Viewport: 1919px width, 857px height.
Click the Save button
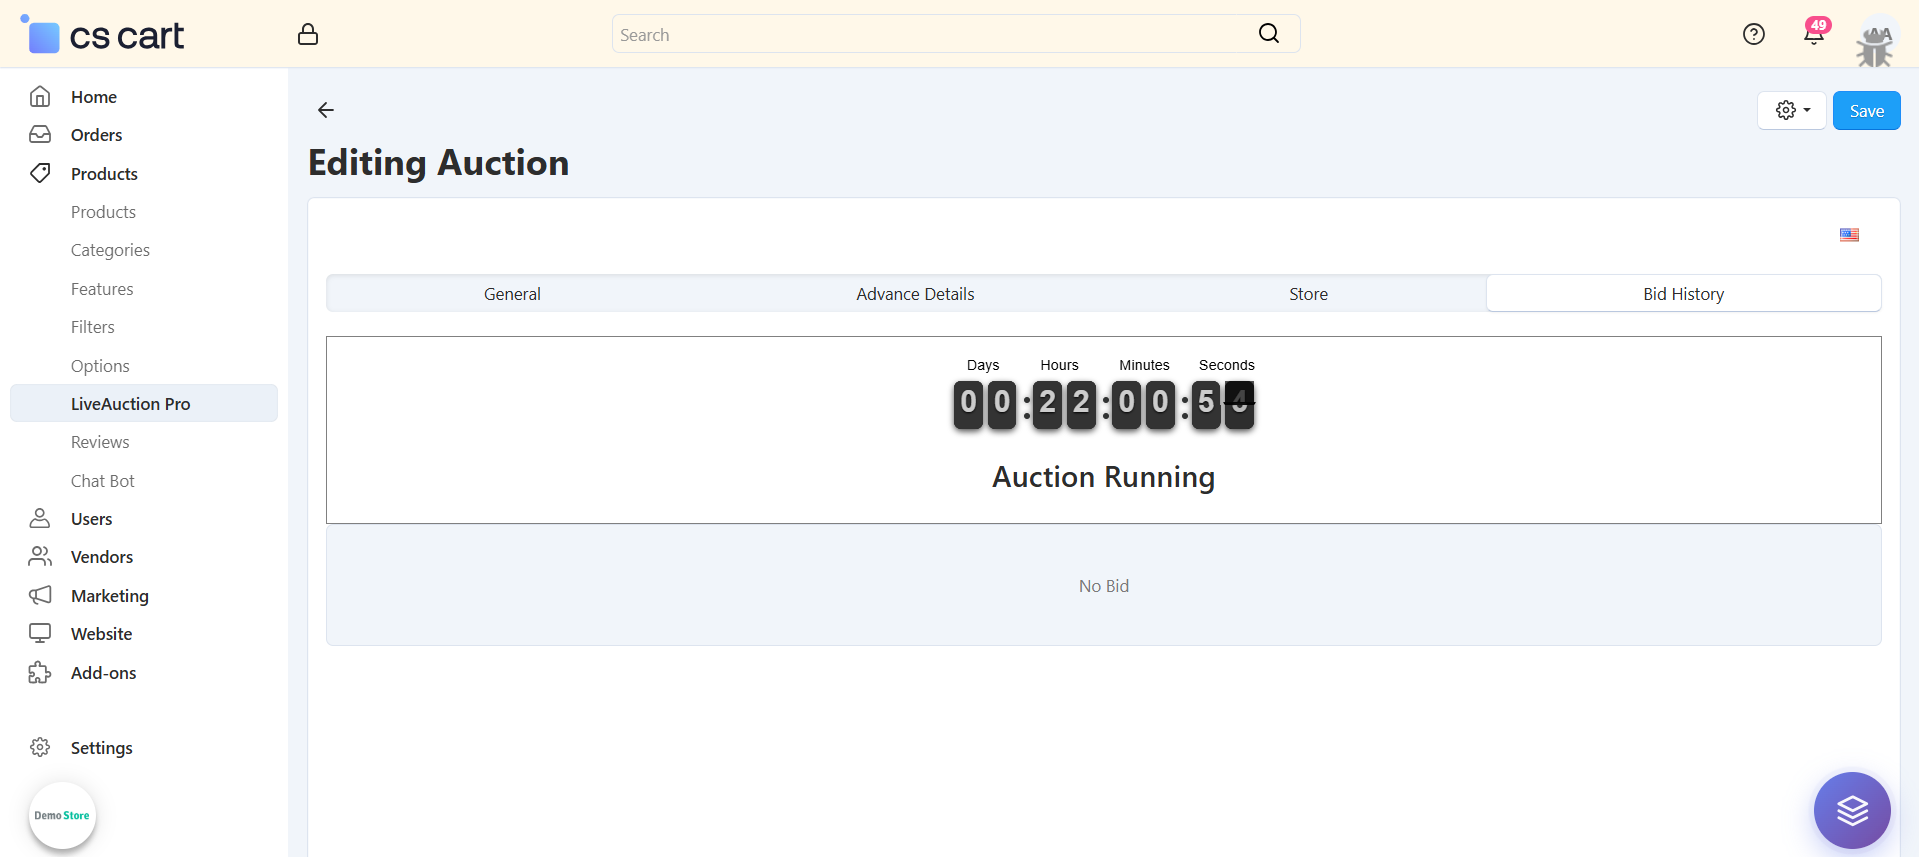(x=1866, y=111)
